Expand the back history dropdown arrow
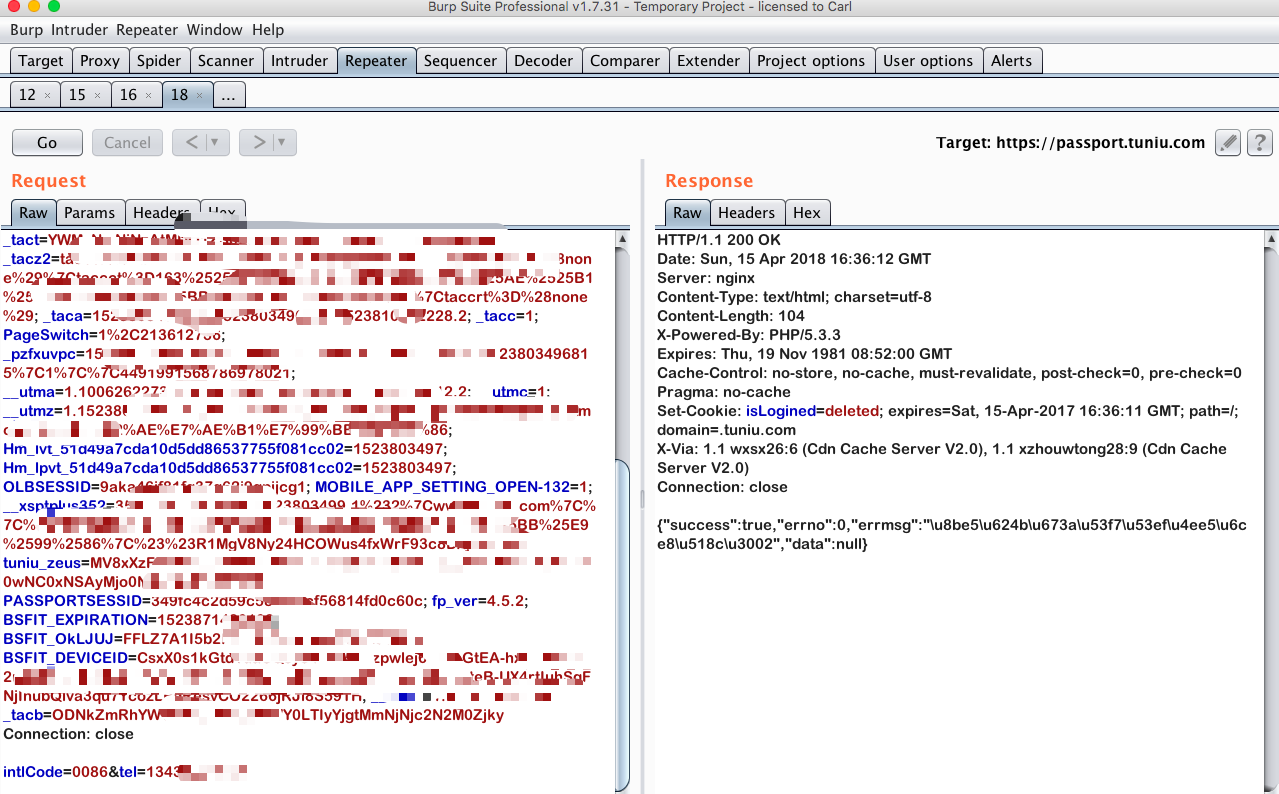The height and width of the screenshot is (794, 1279). pyautogui.click(x=216, y=142)
